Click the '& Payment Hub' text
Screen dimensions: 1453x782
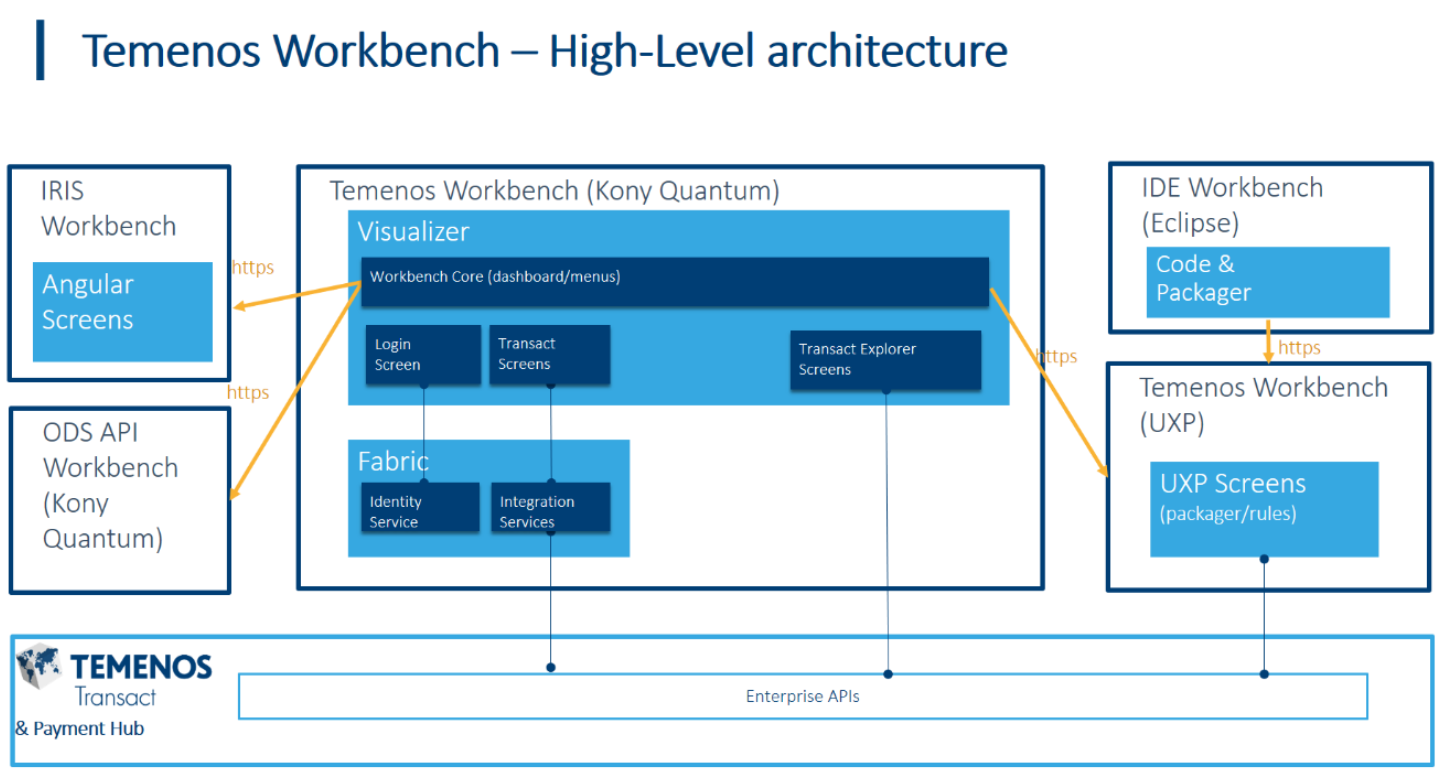[x=79, y=729]
